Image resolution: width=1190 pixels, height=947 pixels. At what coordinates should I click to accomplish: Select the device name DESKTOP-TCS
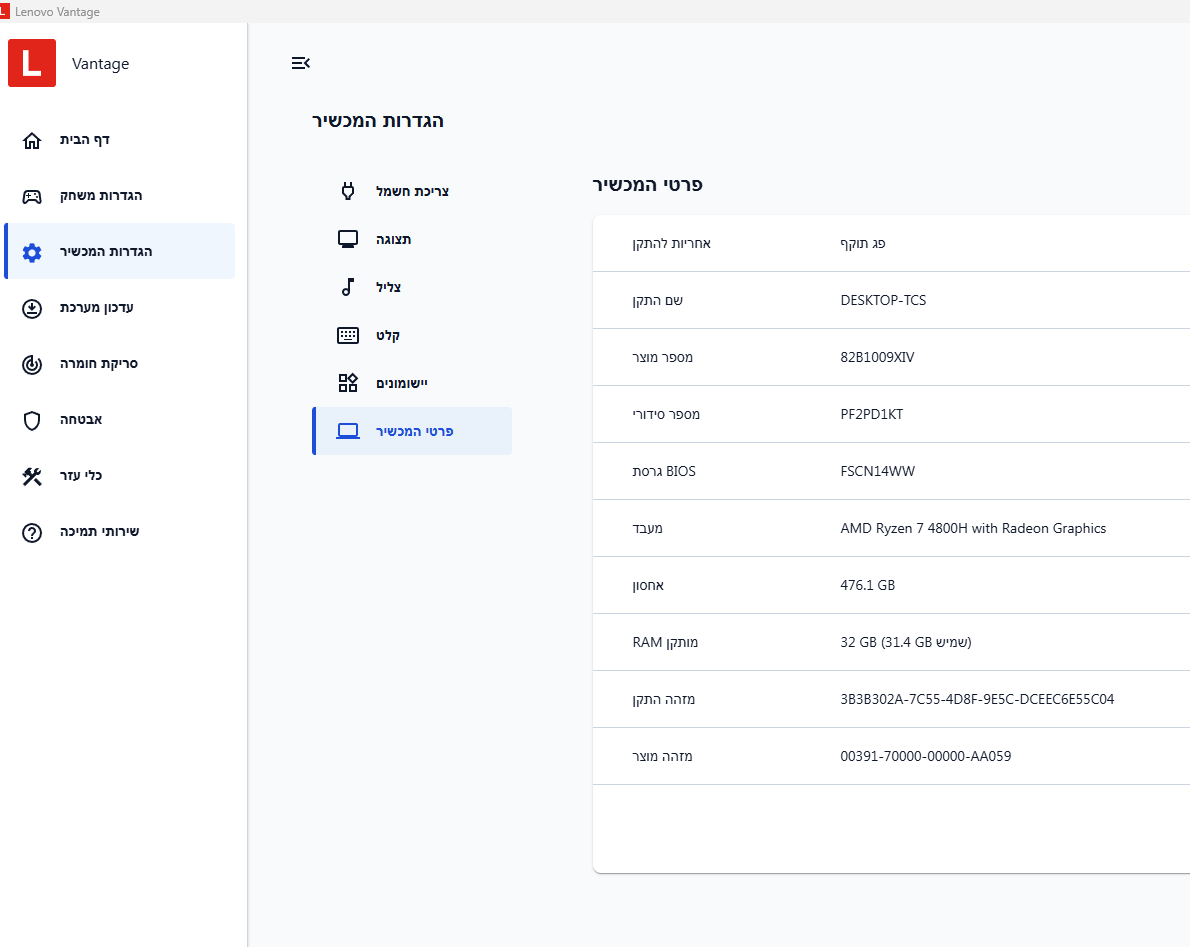pos(883,300)
